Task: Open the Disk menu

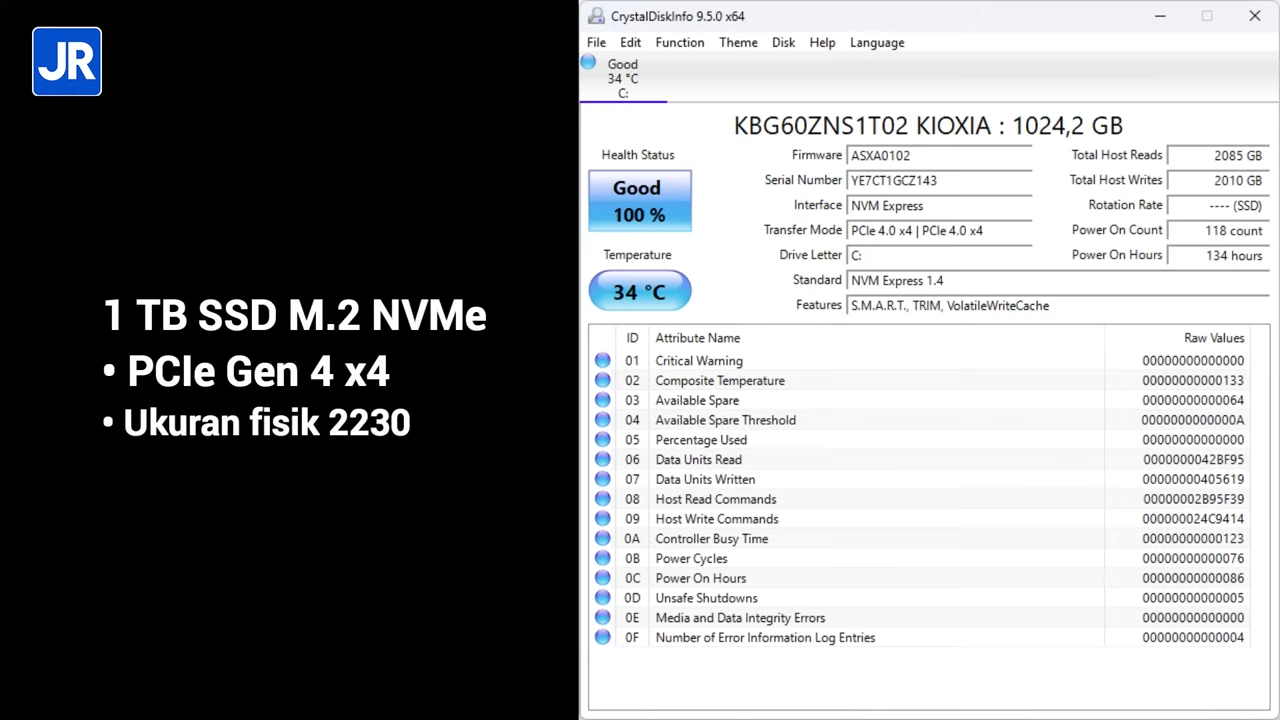Action: pos(783,43)
